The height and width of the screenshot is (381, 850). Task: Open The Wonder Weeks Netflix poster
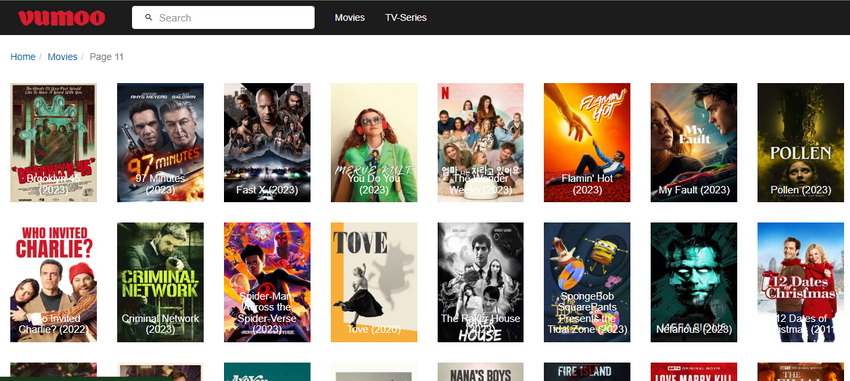480,142
